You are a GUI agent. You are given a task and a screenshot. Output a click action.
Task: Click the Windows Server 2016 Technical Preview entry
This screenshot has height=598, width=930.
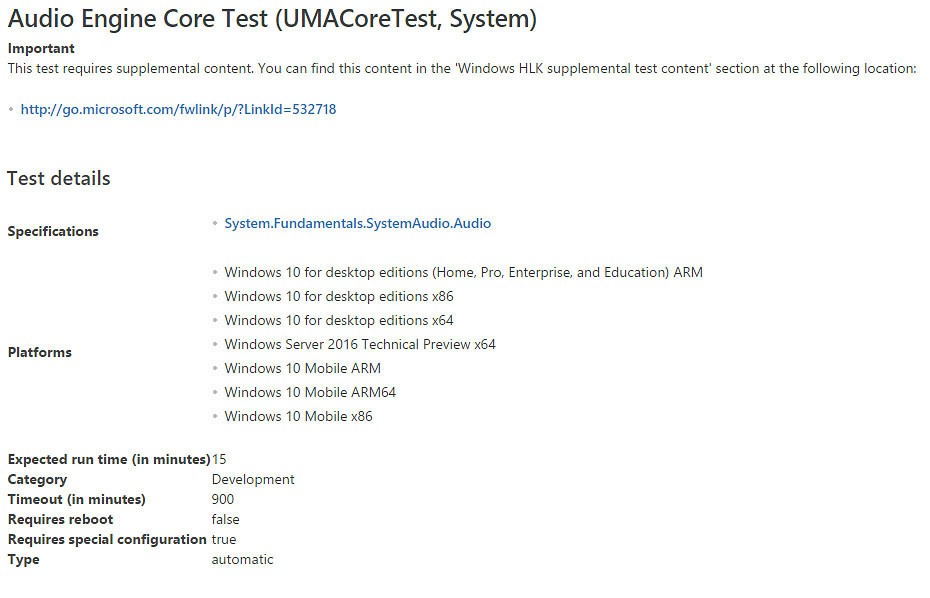[x=360, y=344]
